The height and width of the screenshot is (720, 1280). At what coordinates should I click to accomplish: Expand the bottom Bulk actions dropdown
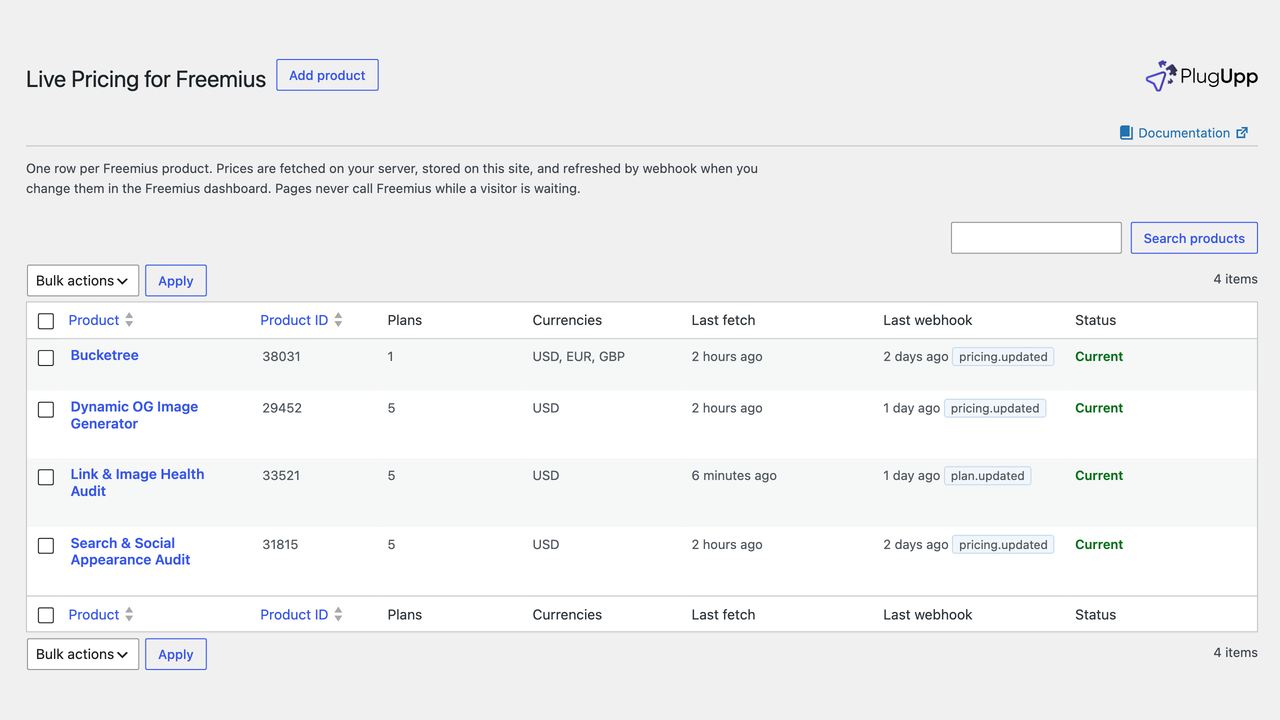pyautogui.click(x=83, y=654)
